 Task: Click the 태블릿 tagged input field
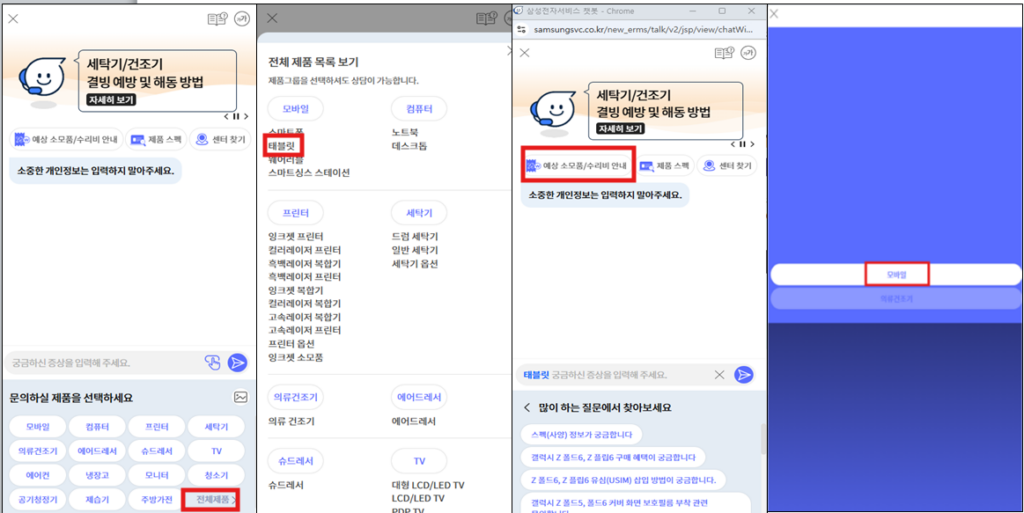[614, 375]
